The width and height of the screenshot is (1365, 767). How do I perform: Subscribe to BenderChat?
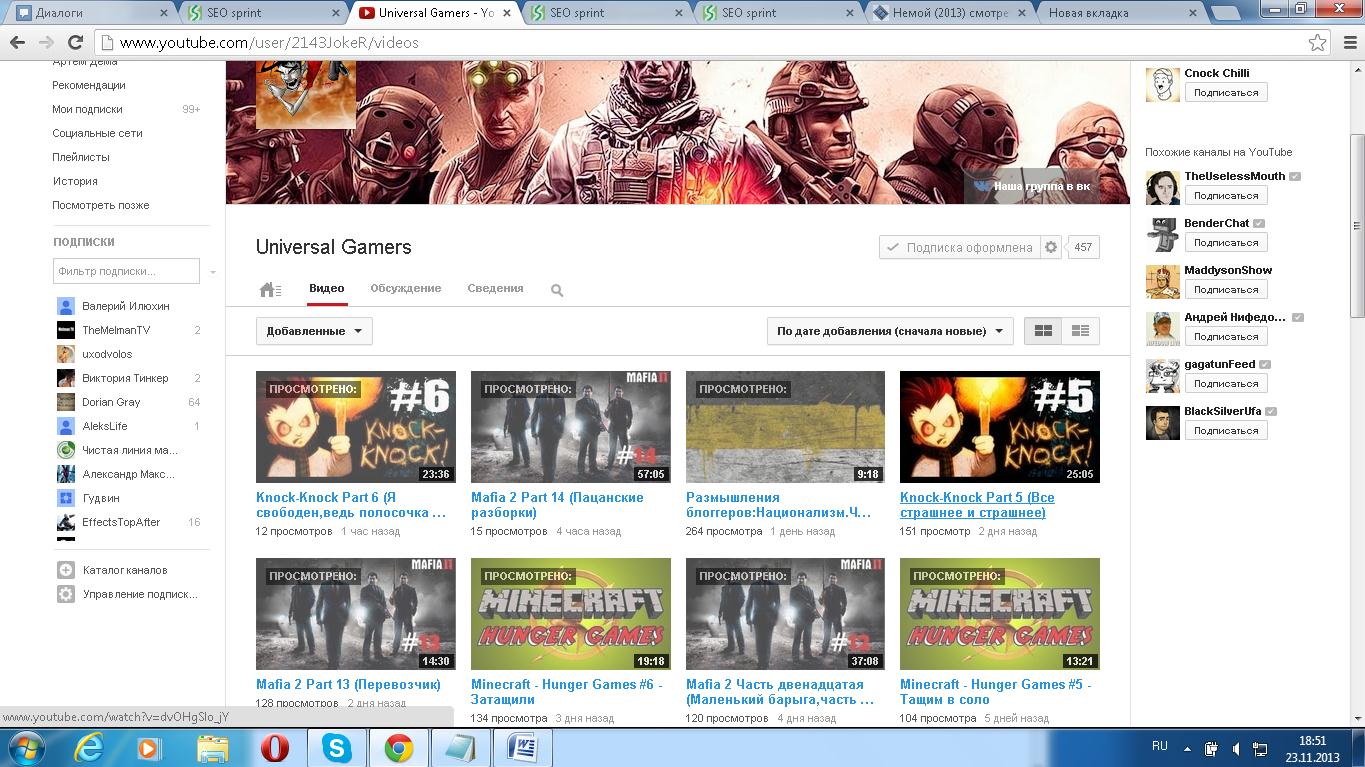click(x=1226, y=242)
